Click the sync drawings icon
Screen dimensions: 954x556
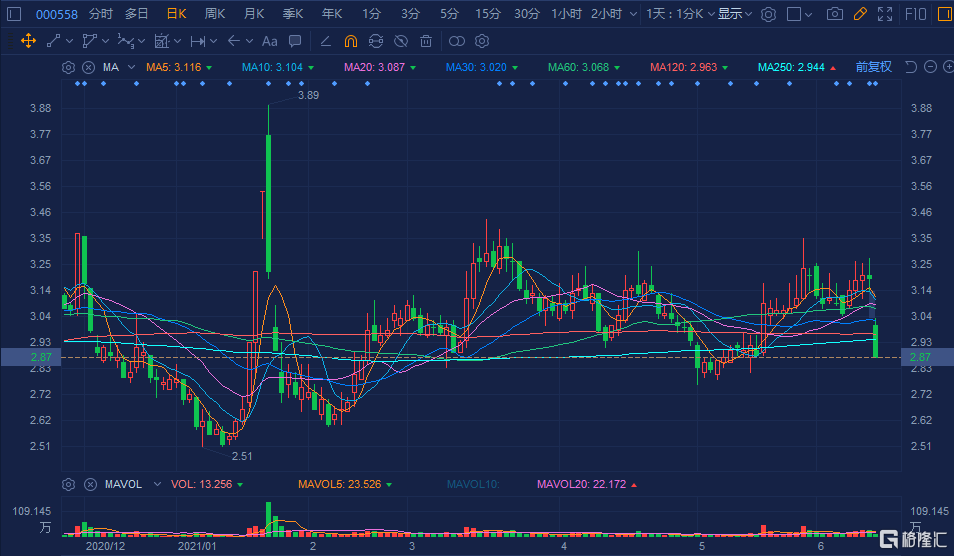coord(376,41)
